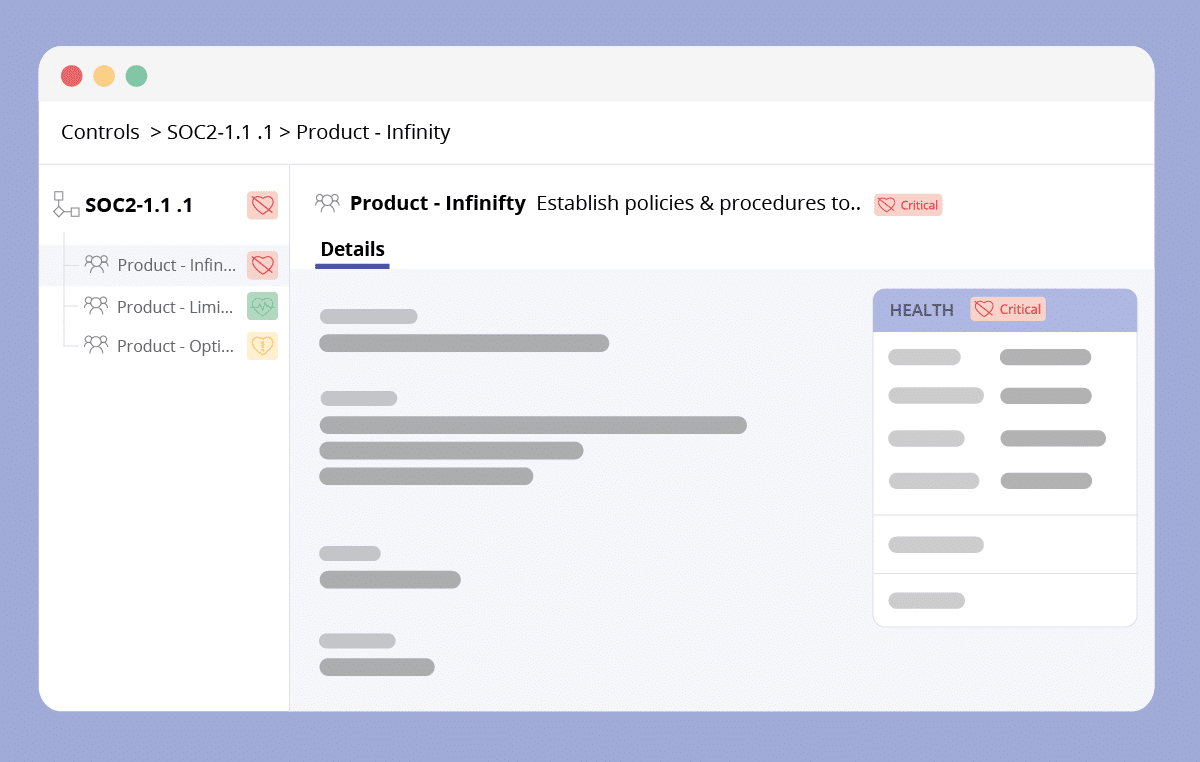Click the Critical badge in the HEALTH panel header

[1007, 309]
